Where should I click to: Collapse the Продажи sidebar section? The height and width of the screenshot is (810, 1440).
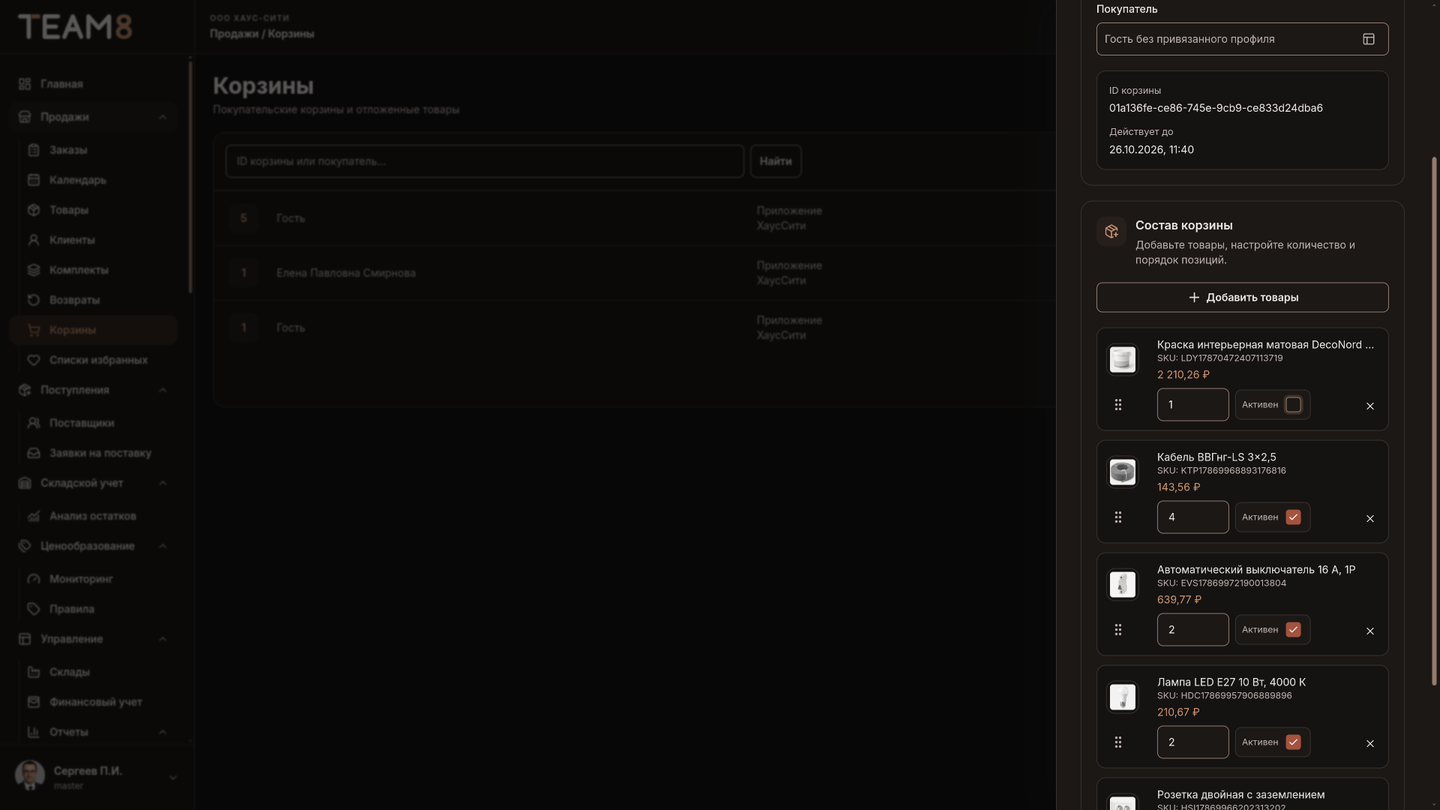point(163,117)
